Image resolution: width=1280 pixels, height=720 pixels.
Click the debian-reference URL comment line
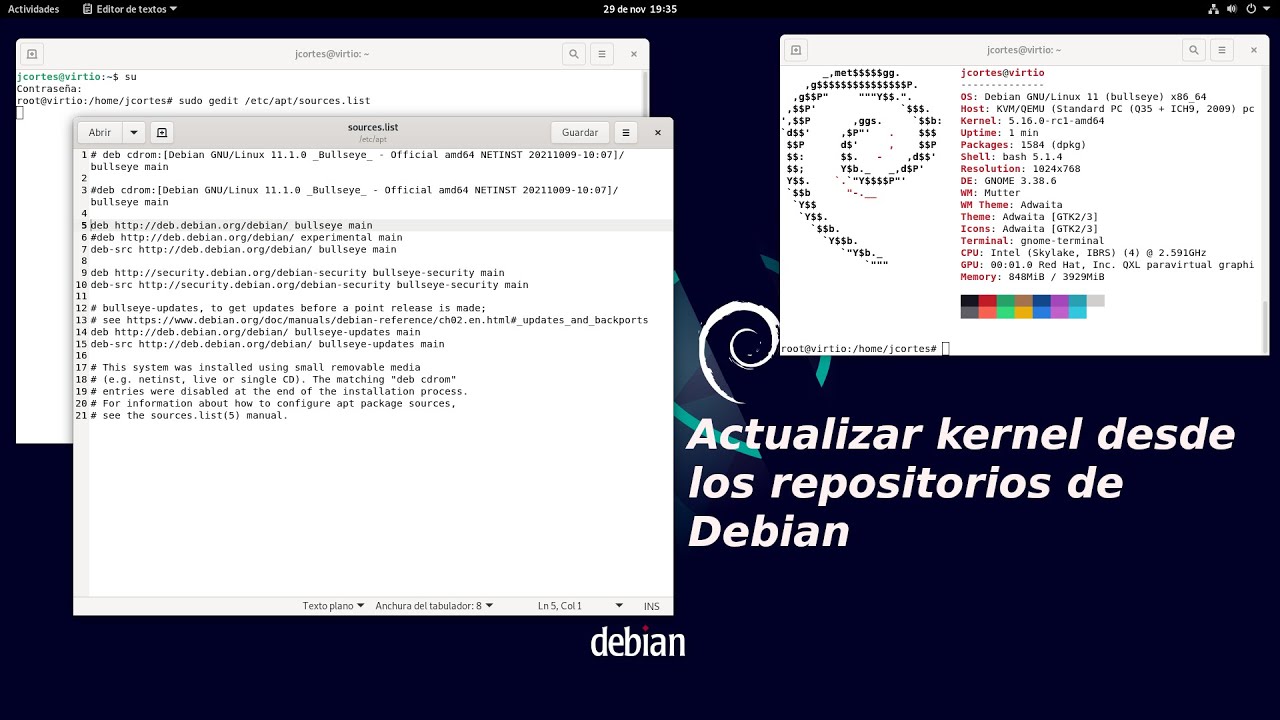point(369,320)
